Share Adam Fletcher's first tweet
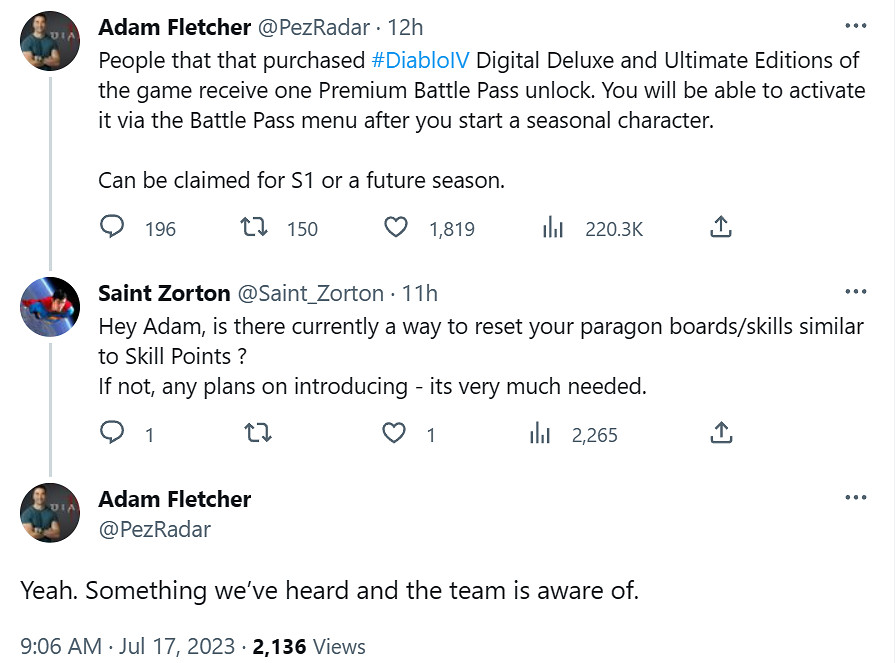Image resolution: width=895 pixels, height=663 pixels. 720,228
